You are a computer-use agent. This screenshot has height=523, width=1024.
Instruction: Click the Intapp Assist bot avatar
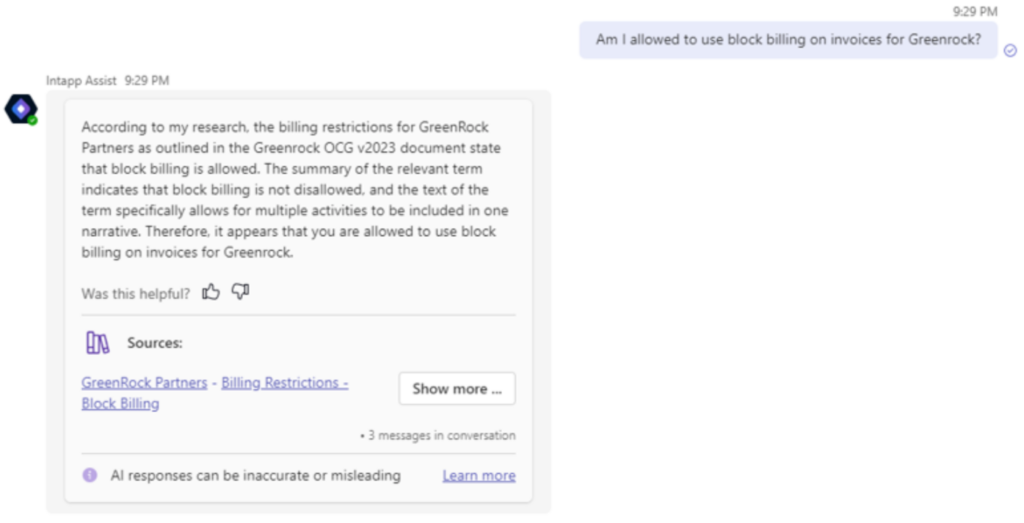[20, 107]
